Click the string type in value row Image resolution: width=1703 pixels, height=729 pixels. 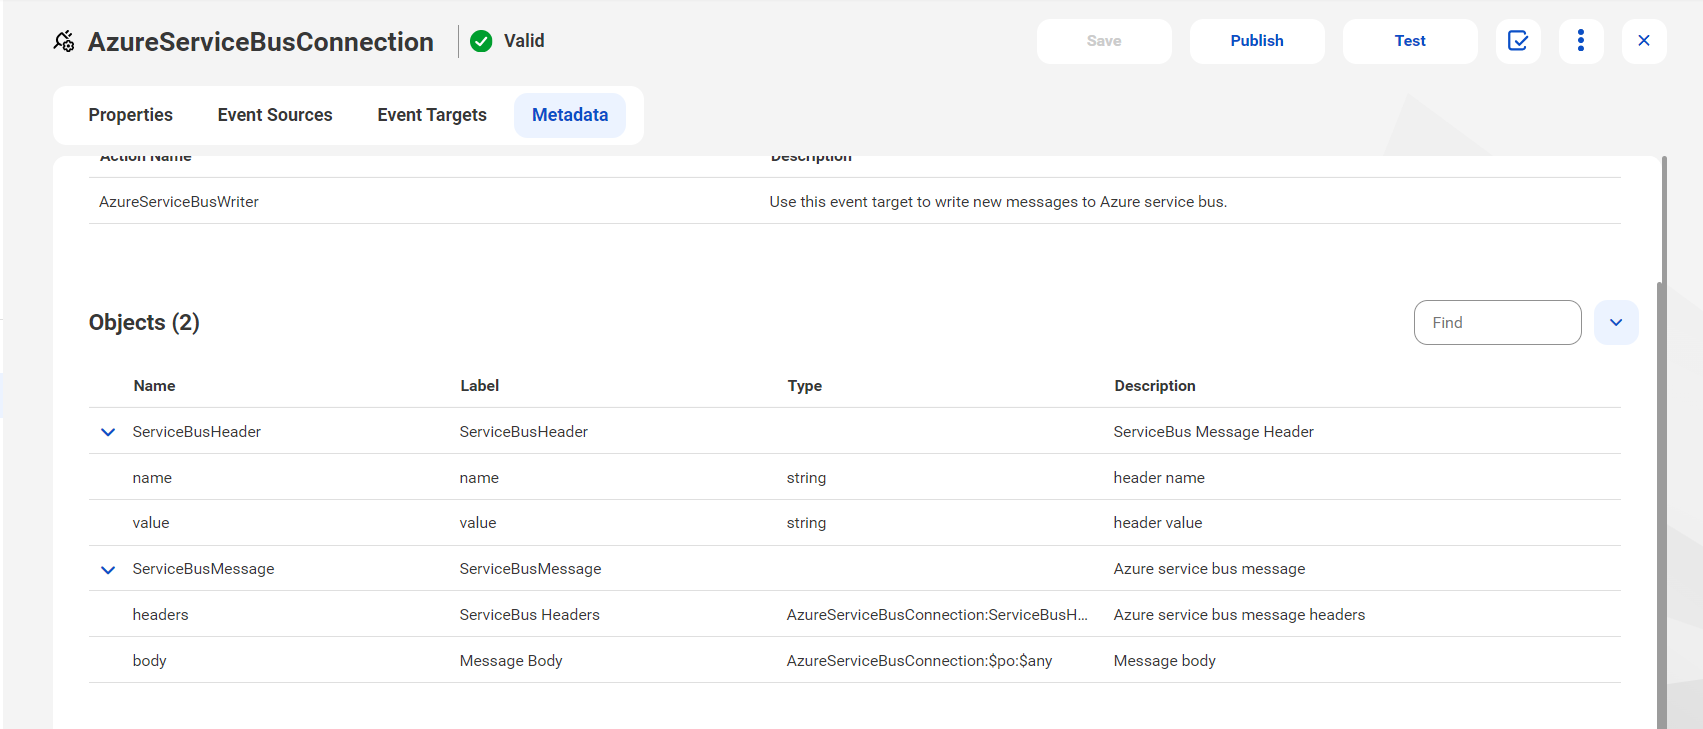[806, 523]
